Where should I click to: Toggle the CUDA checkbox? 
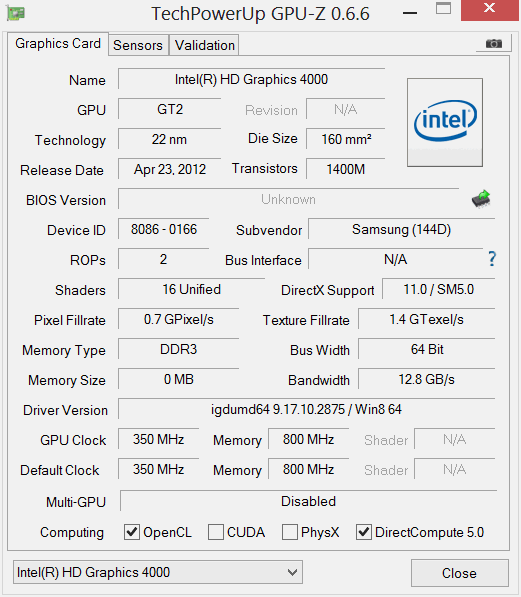(216, 532)
